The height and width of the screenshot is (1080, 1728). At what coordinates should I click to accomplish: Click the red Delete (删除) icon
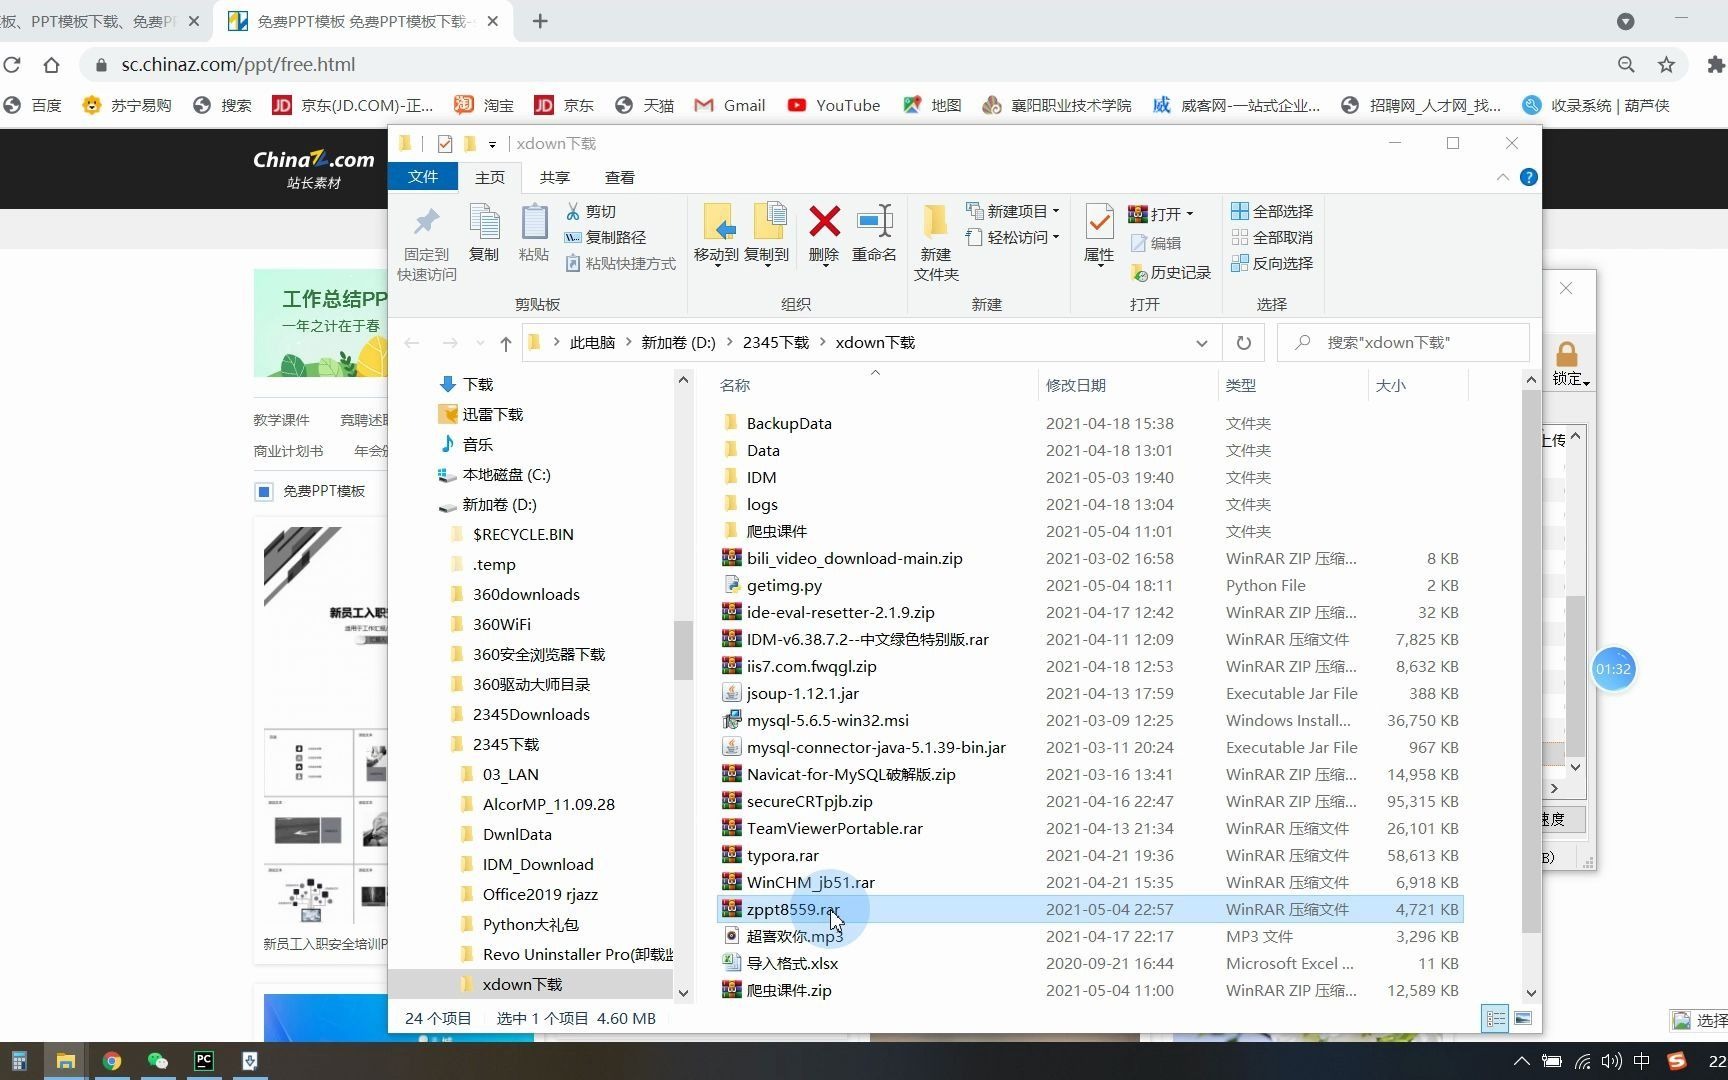point(824,222)
